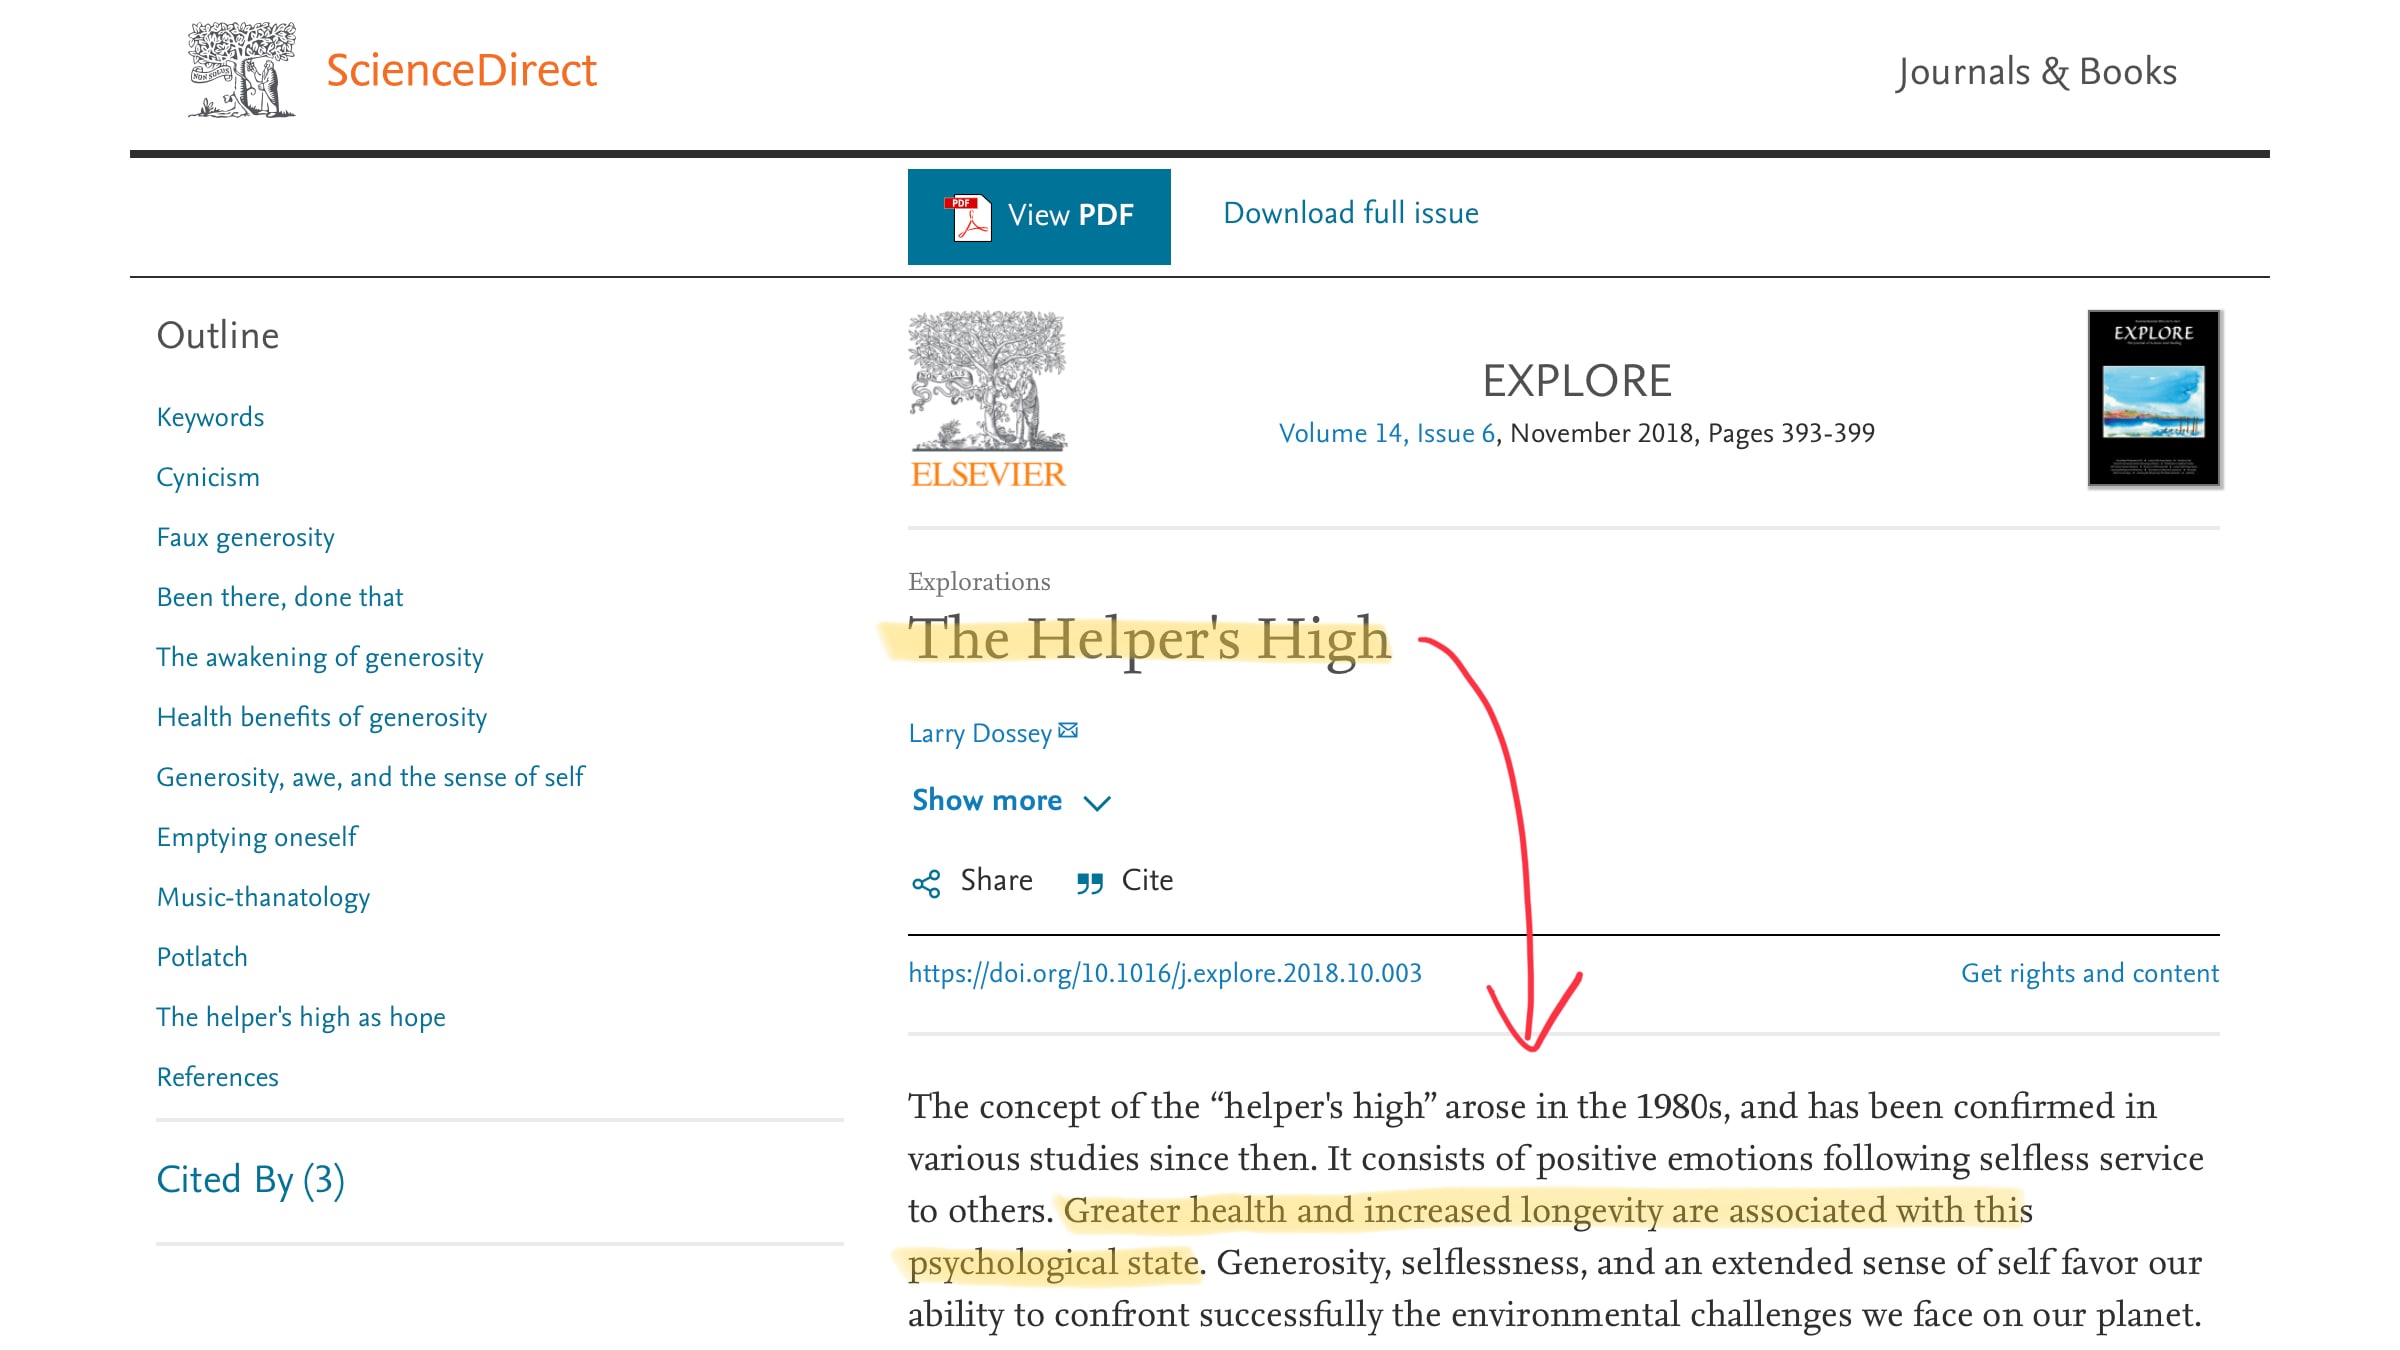This screenshot has height=1350, width=2400.
Task: Click the Cite quotation-mark icon
Action: [x=1089, y=883]
